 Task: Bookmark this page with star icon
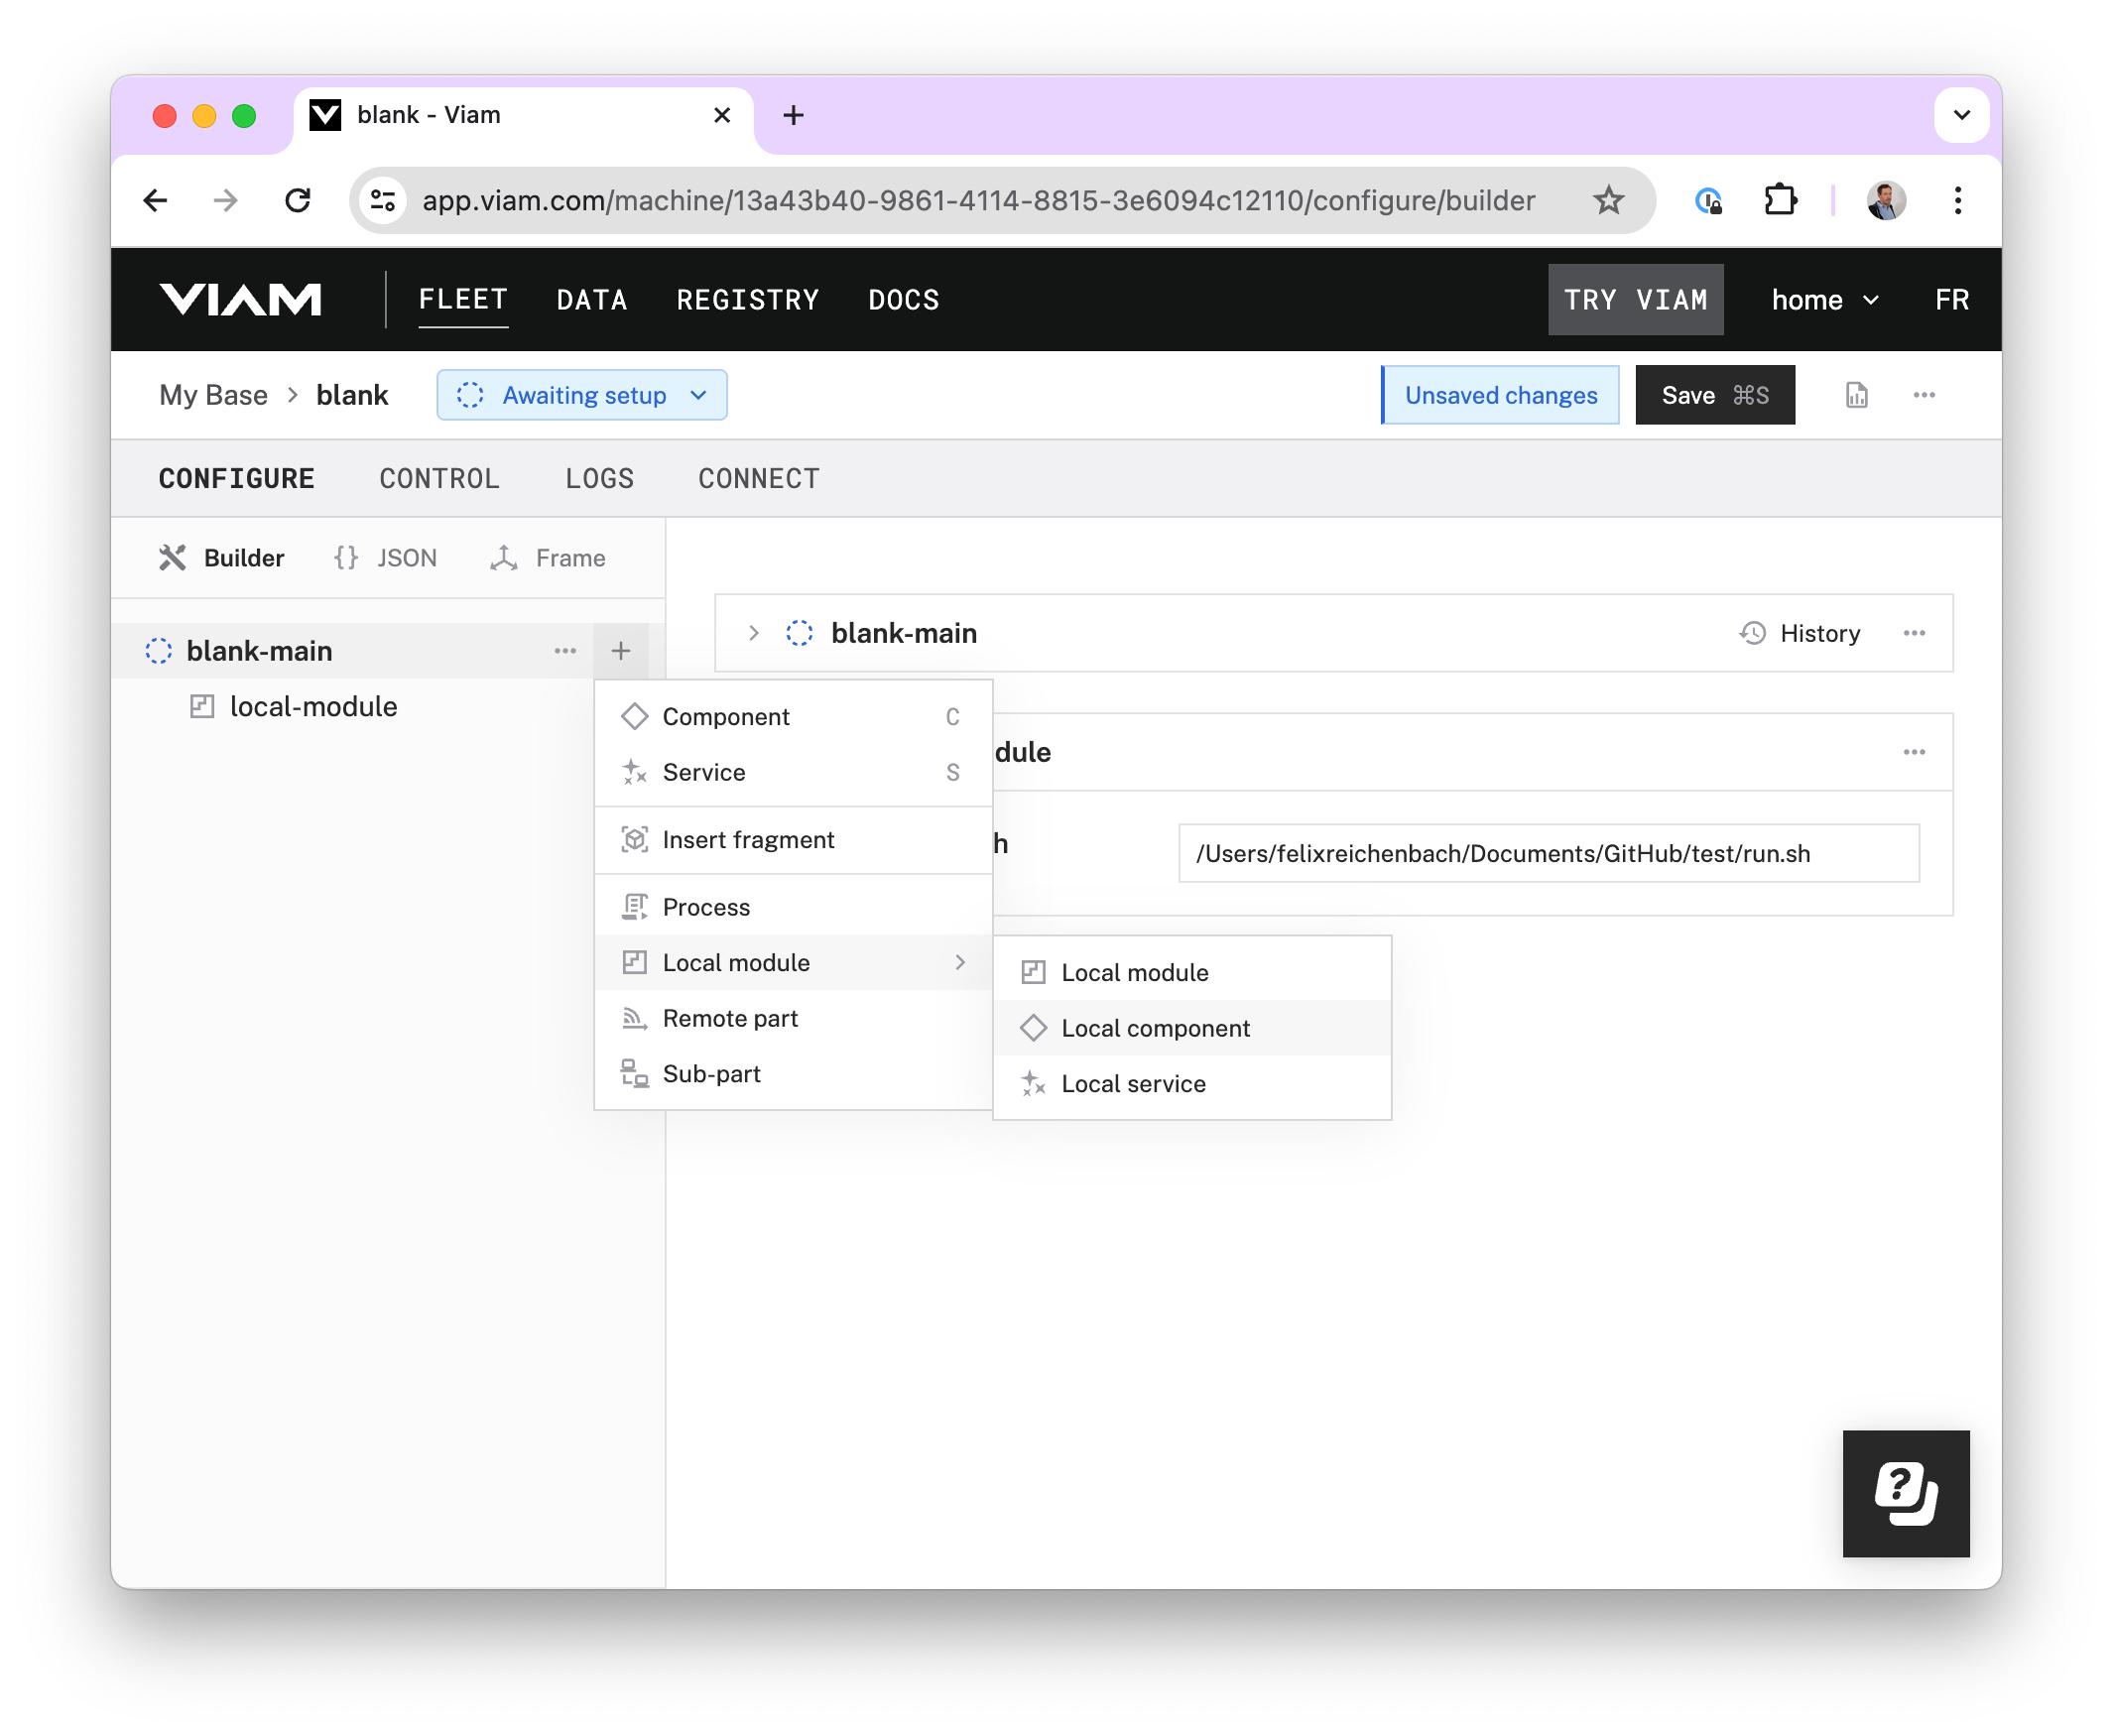(x=1607, y=200)
